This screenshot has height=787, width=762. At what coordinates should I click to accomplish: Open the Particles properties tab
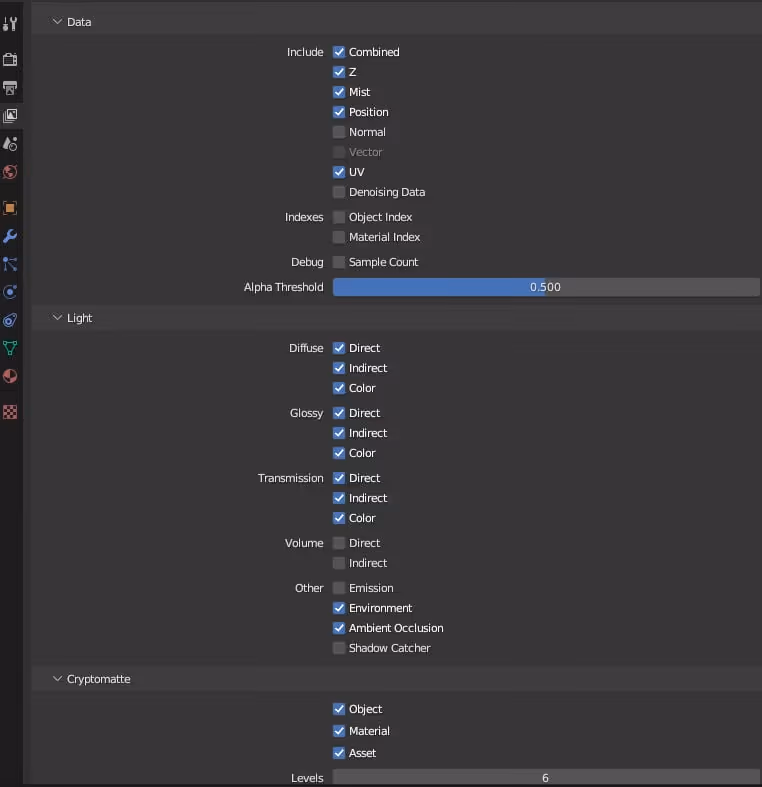(10, 264)
